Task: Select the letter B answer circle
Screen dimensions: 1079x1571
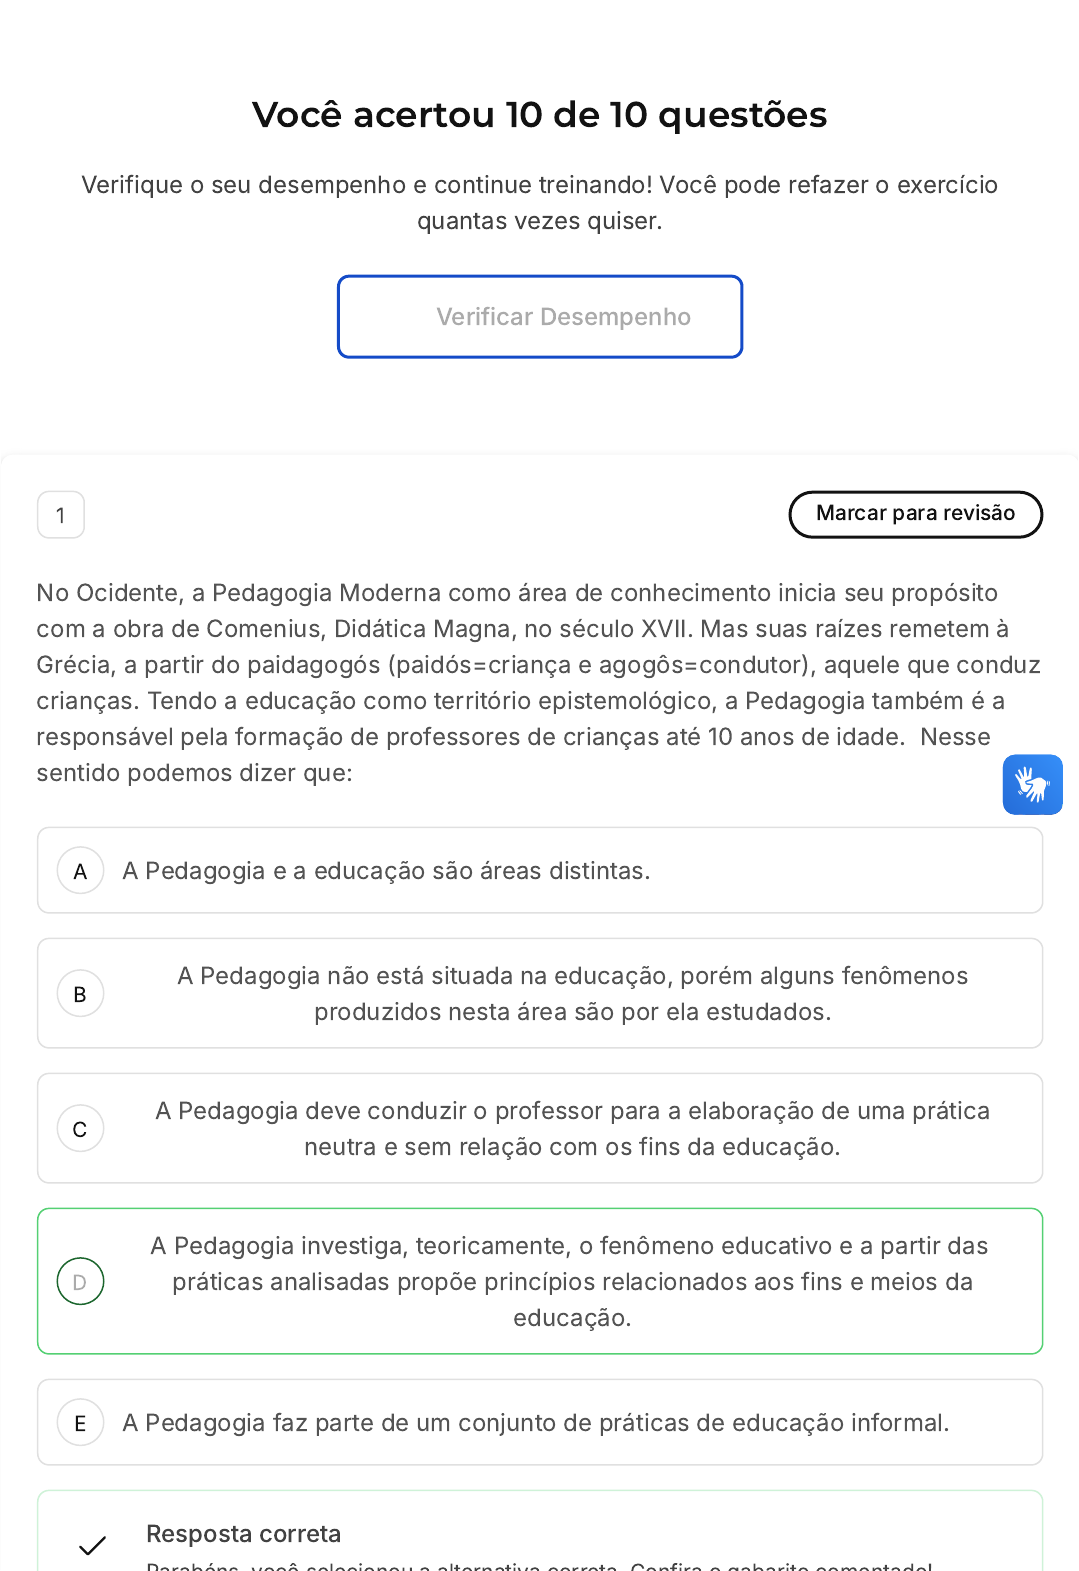Action: click(x=81, y=994)
